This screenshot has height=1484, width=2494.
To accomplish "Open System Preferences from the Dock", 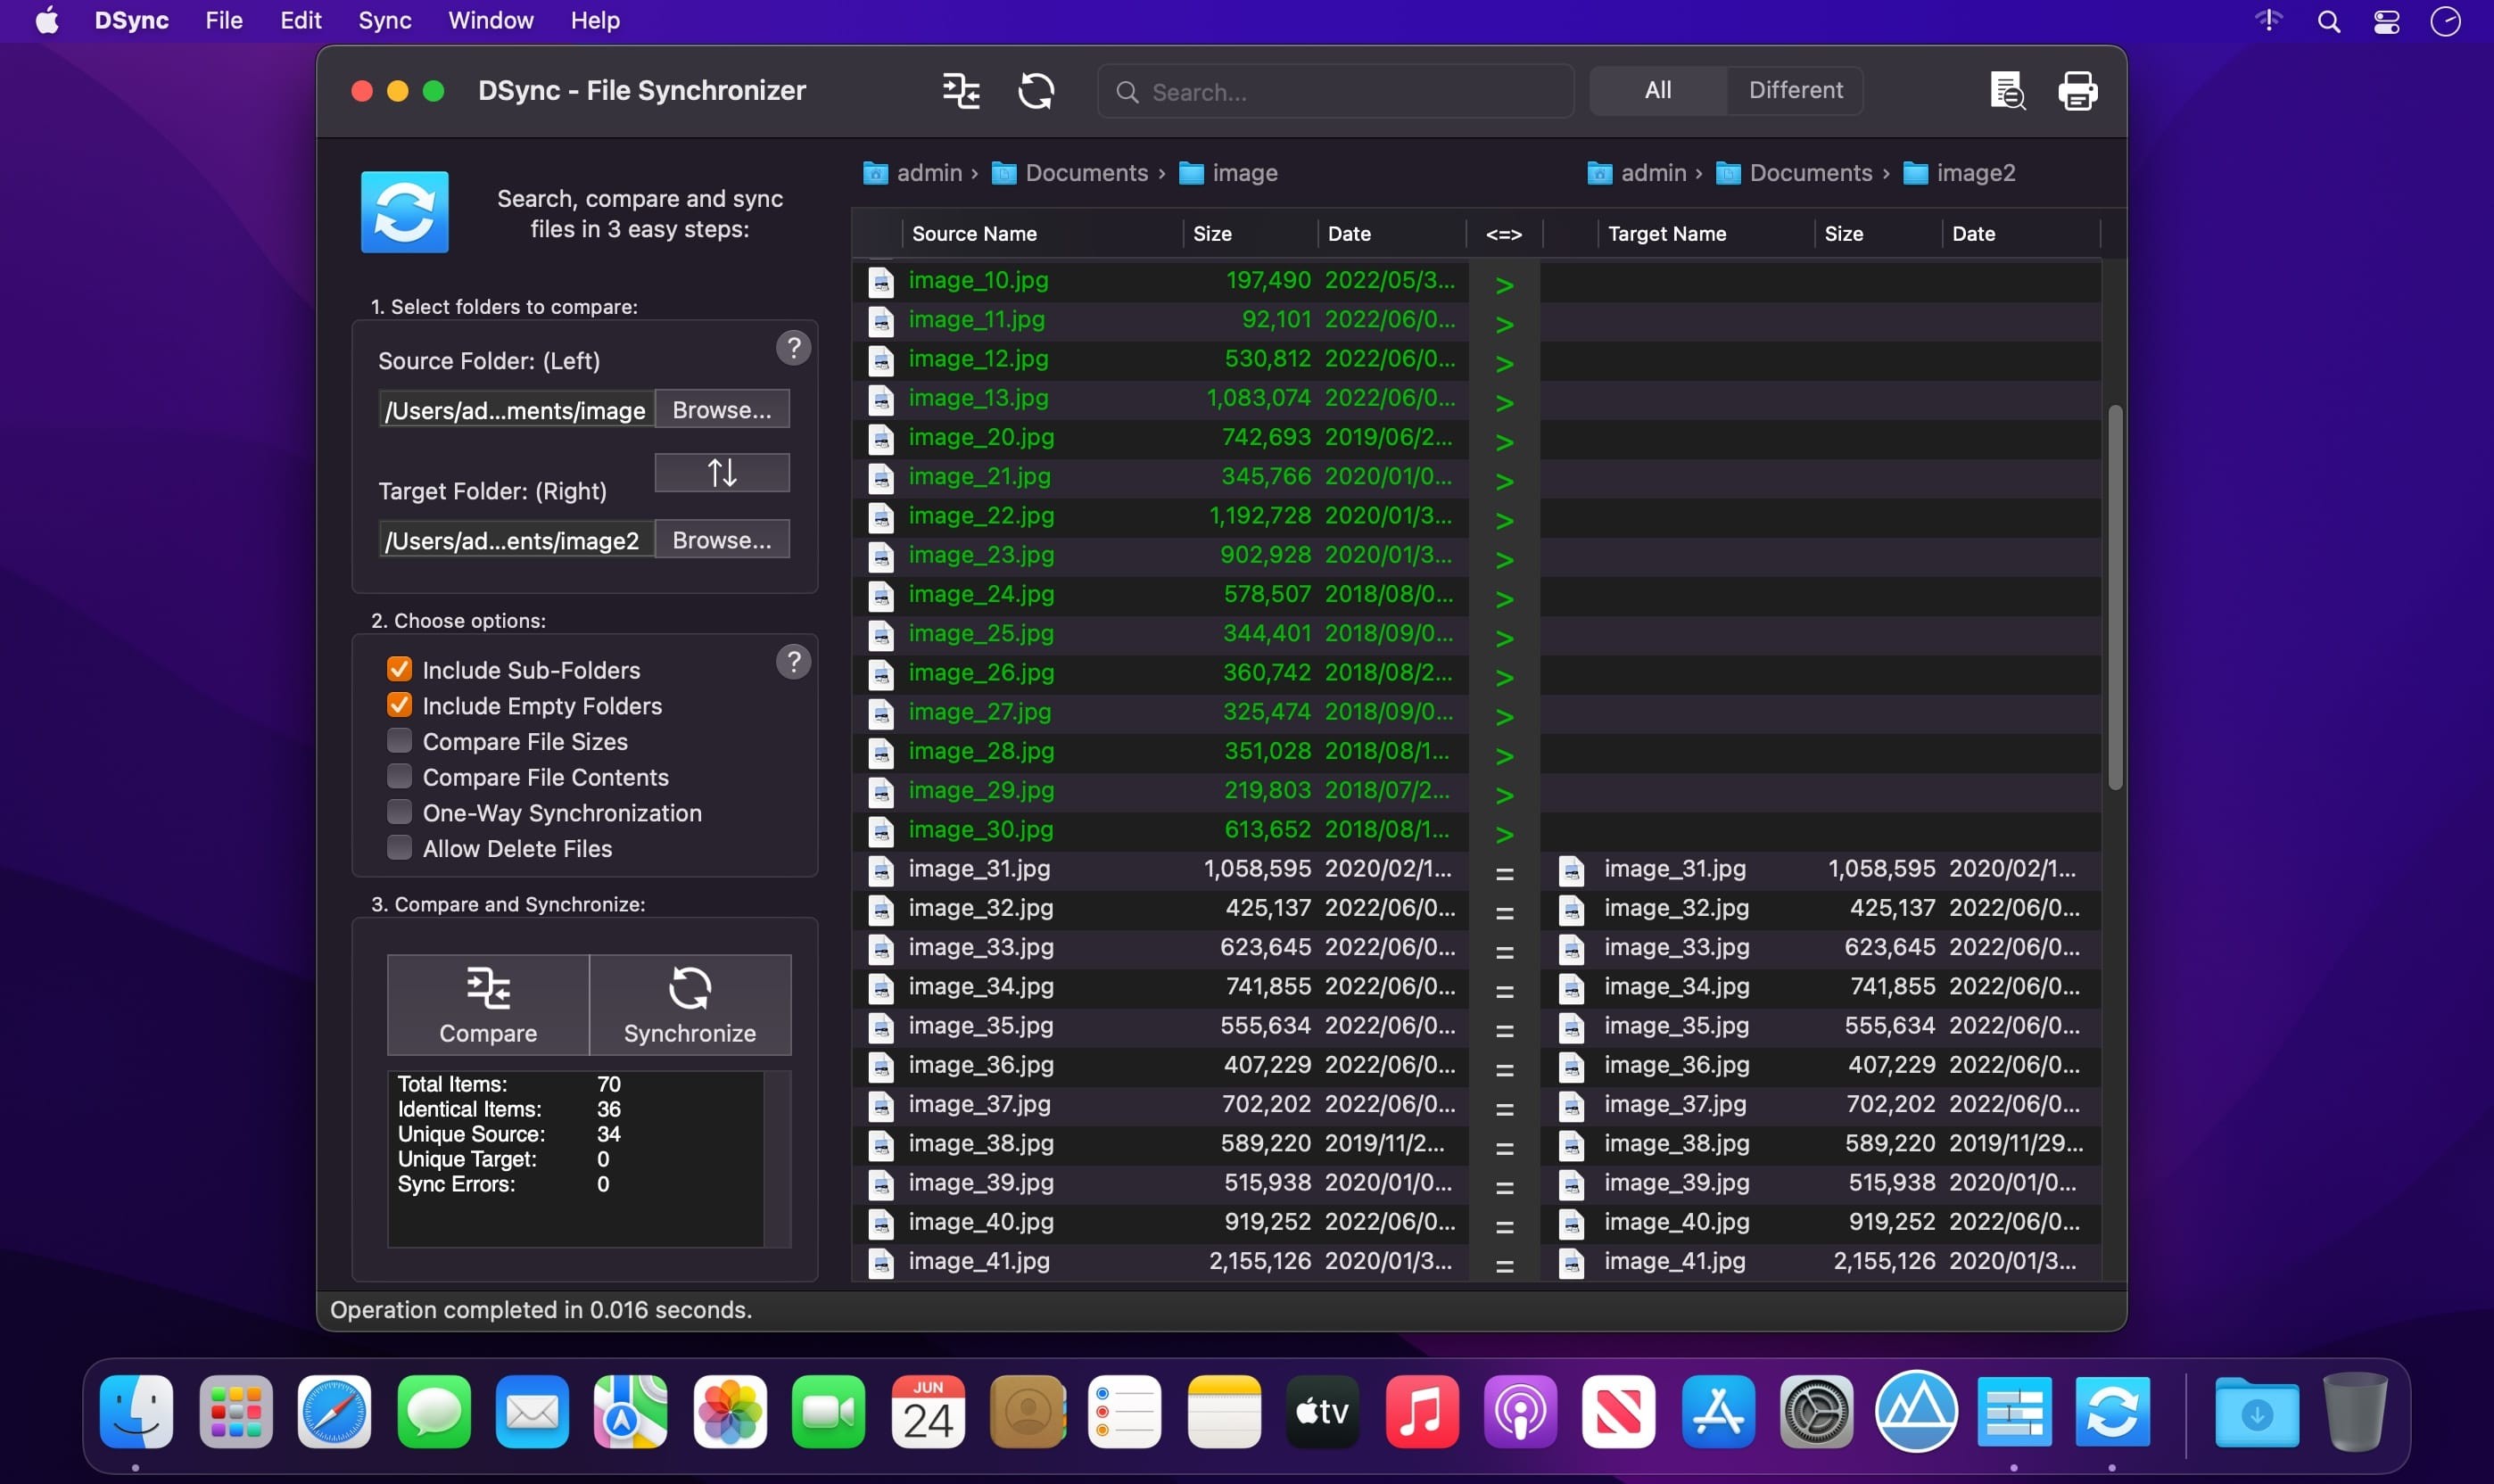I will tap(1818, 1411).
